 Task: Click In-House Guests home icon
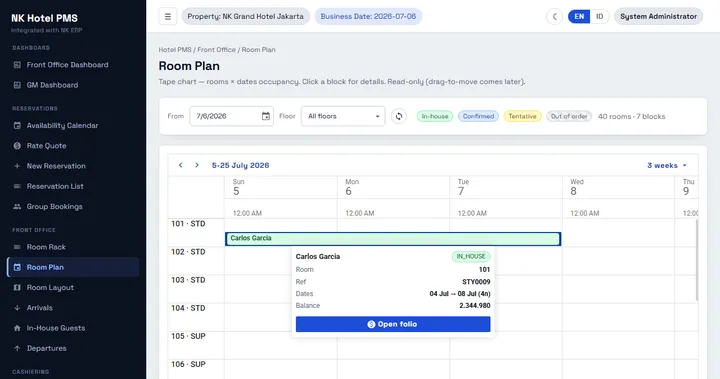point(17,328)
